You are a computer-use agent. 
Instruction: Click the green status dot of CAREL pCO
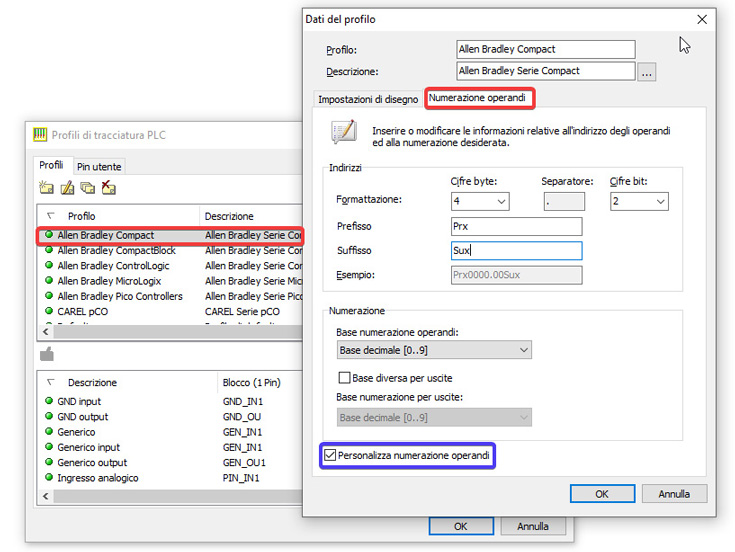[x=48, y=311]
